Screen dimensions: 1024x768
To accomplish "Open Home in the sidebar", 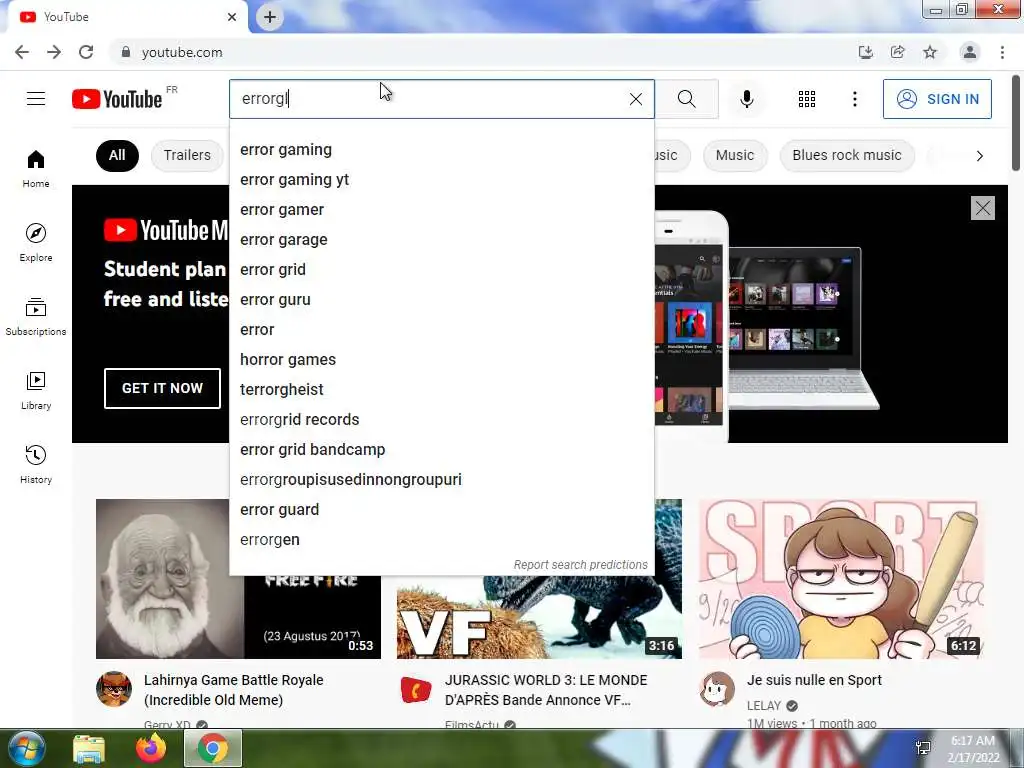I will point(36,169).
